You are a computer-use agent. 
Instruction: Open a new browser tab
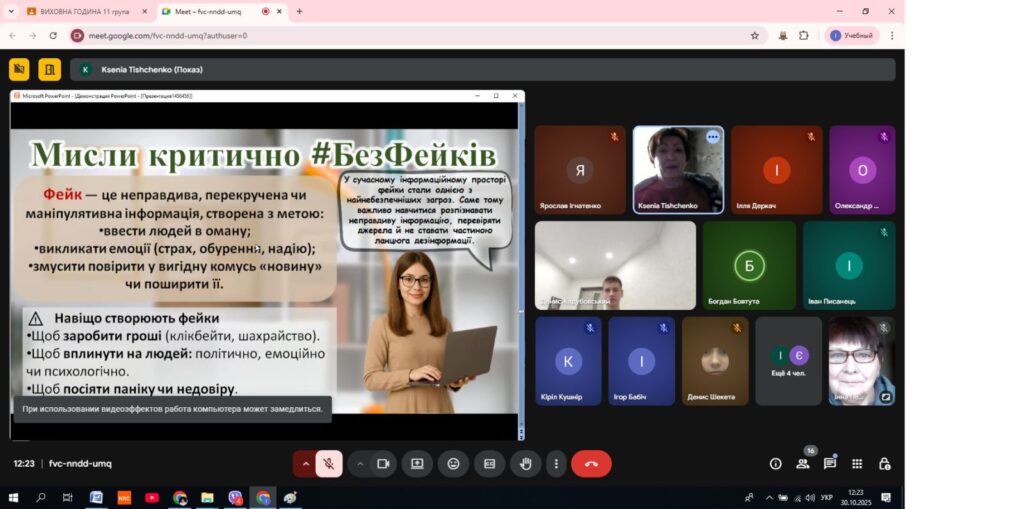(299, 11)
